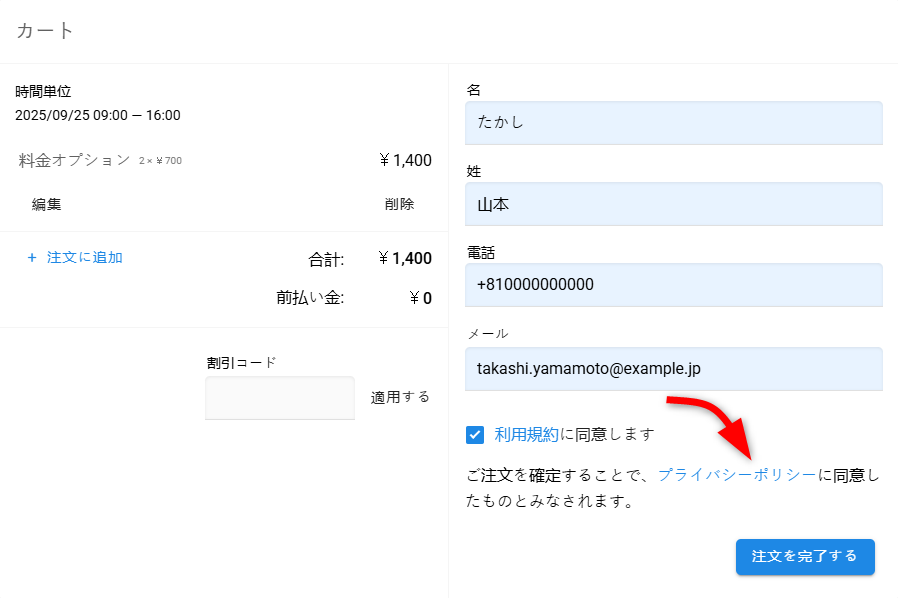898x598 pixels.
Task: Open the プライバシーポリシー link
Action: pyautogui.click(x=737, y=475)
